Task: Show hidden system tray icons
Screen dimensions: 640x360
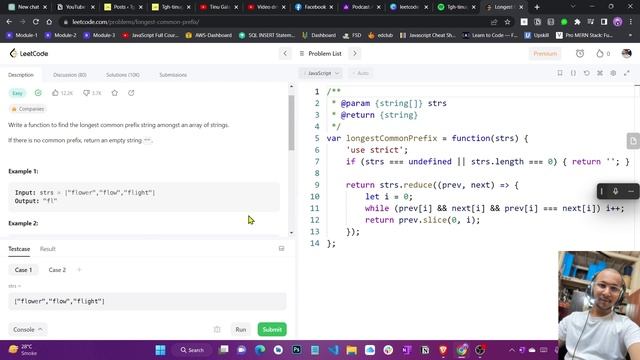Action: pos(512,350)
